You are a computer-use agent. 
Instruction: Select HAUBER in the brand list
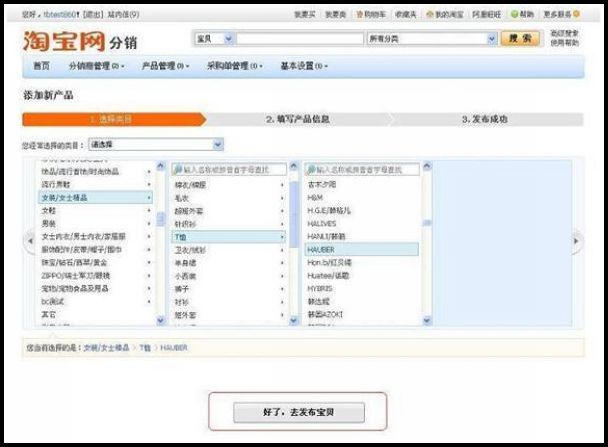point(320,249)
